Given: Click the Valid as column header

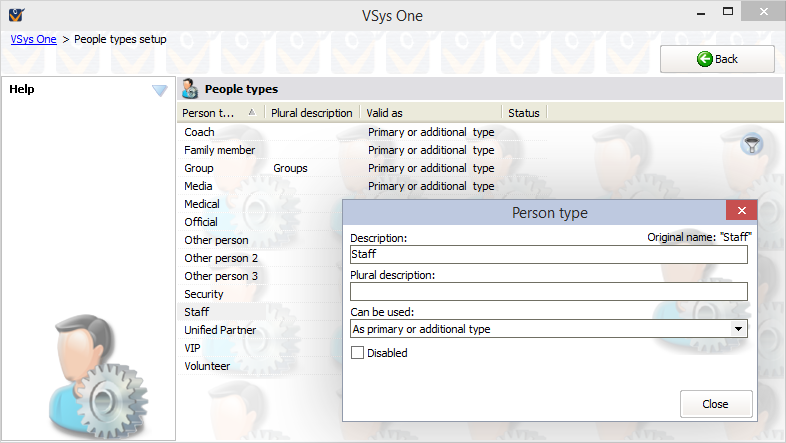Looking at the screenshot, I should [430, 113].
